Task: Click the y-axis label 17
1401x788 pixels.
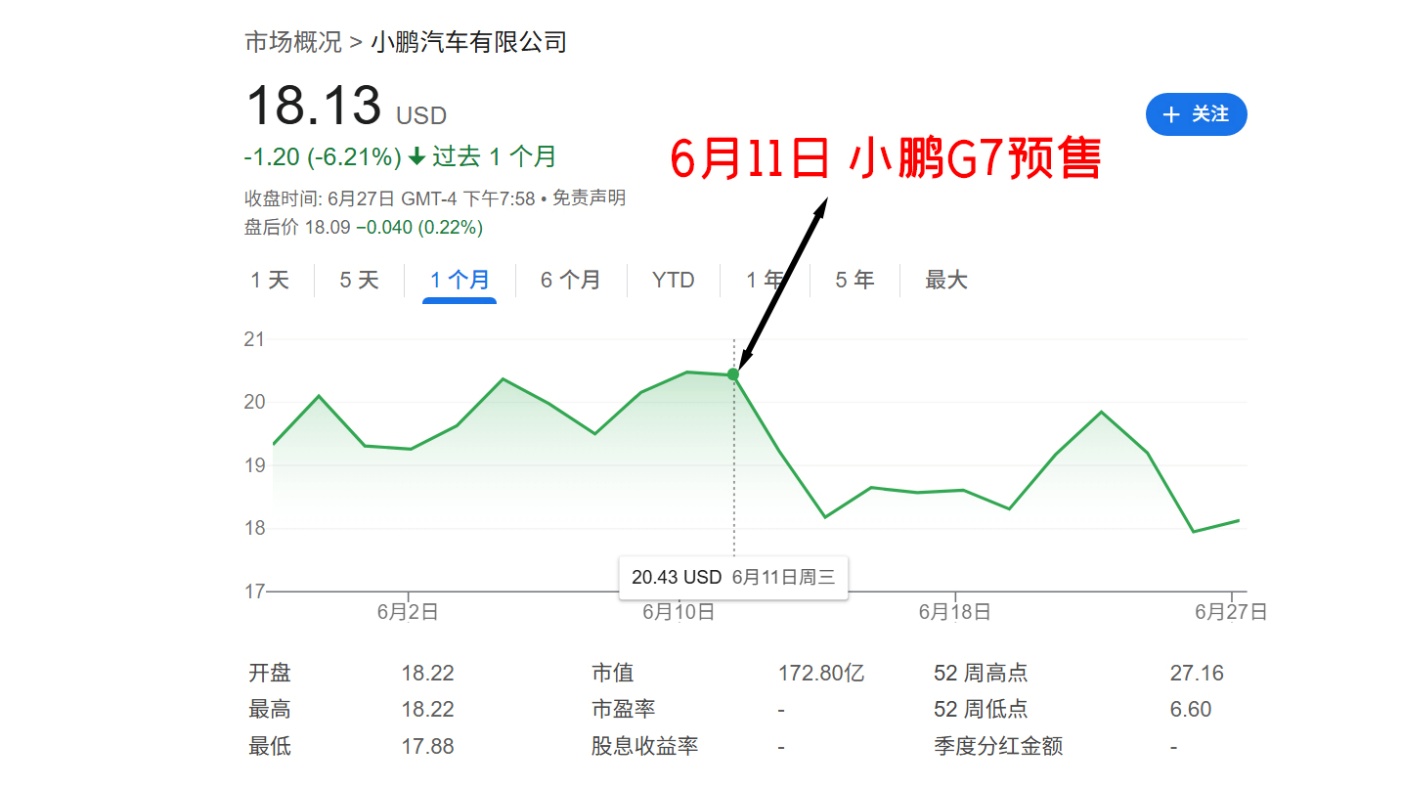Action: point(254,591)
